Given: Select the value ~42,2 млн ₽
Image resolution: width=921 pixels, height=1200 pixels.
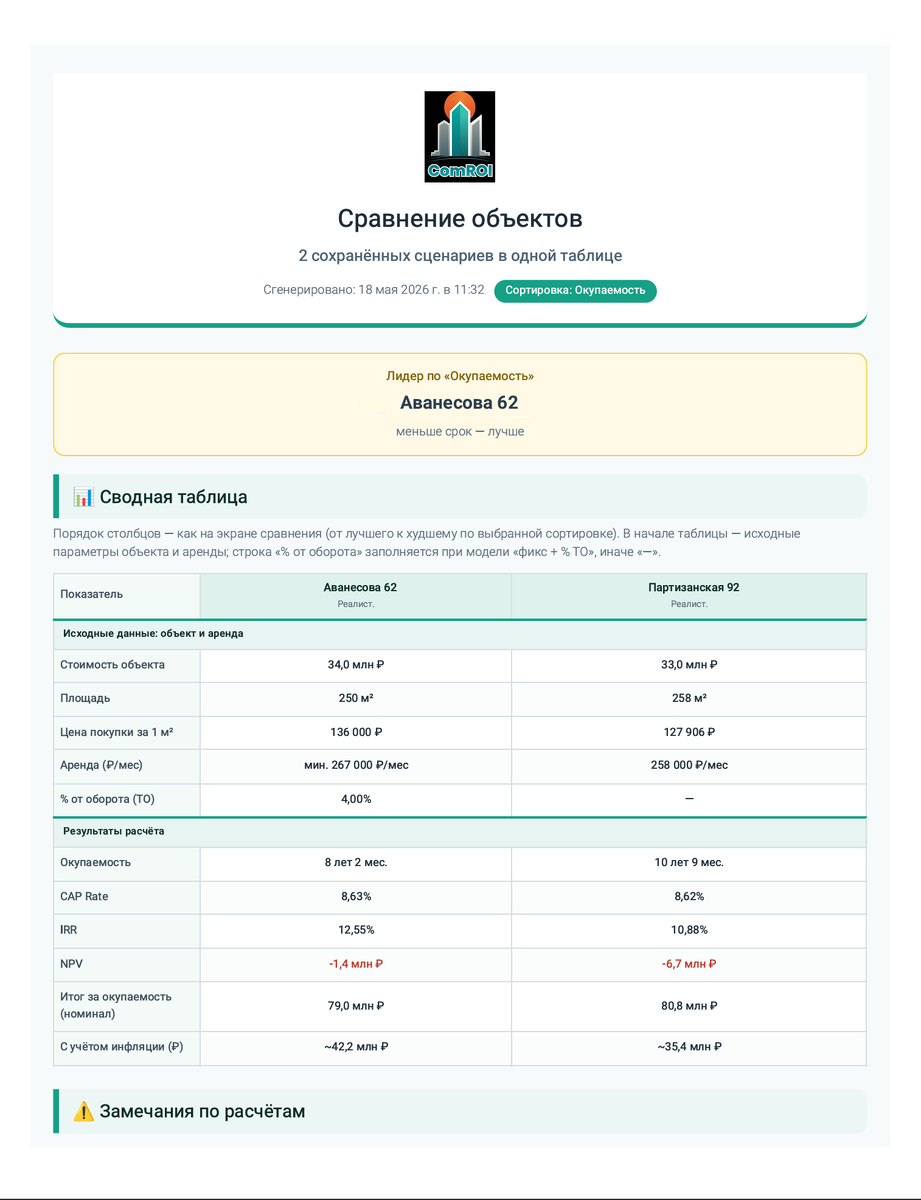Looking at the screenshot, I should pos(356,1047).
